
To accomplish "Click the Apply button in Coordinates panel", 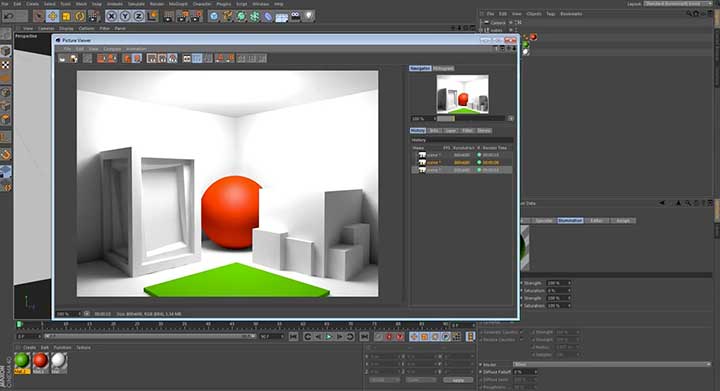I will [458, 380].
